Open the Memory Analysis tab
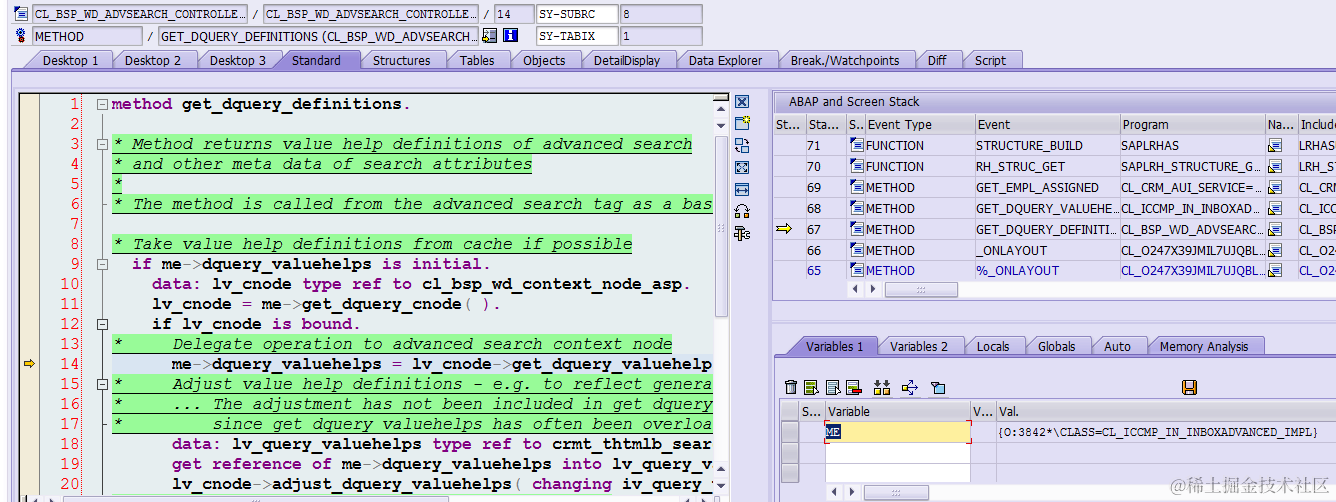 pos(1204,346)
